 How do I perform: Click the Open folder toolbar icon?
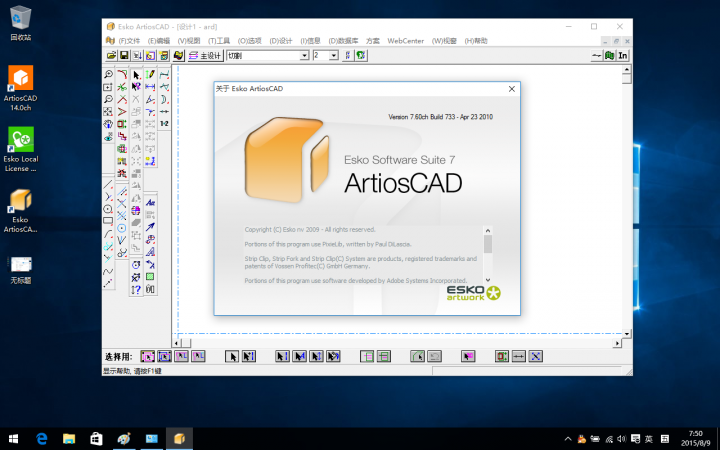tap(111, 56)
